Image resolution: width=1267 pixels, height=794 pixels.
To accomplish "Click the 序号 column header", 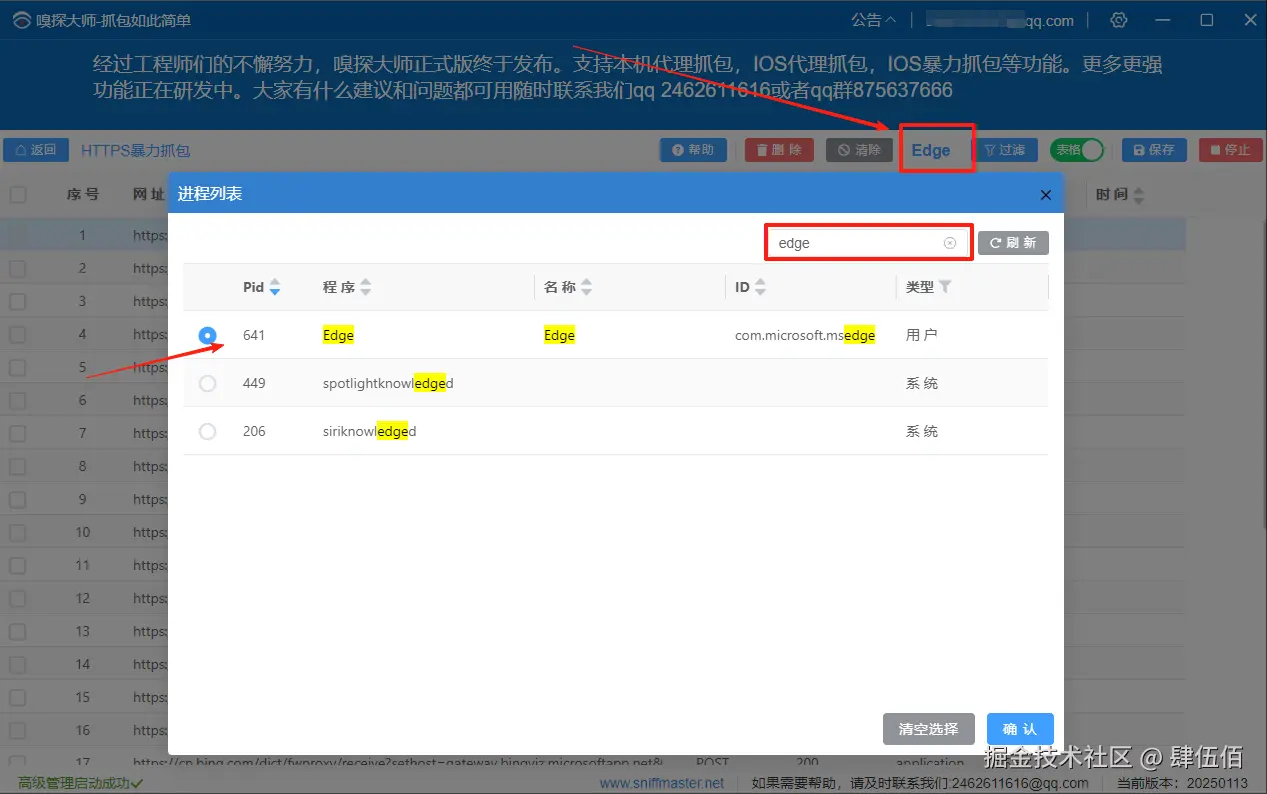I will (82, 194).
